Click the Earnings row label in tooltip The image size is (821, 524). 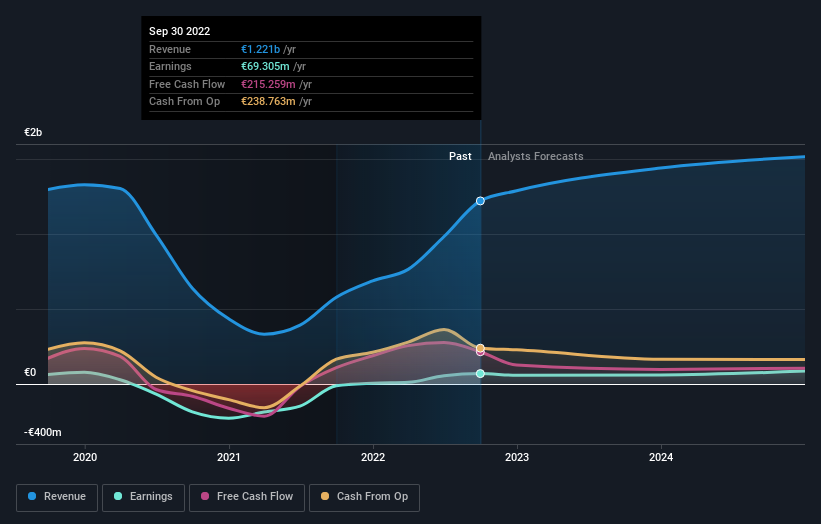[x=170, y=66]
